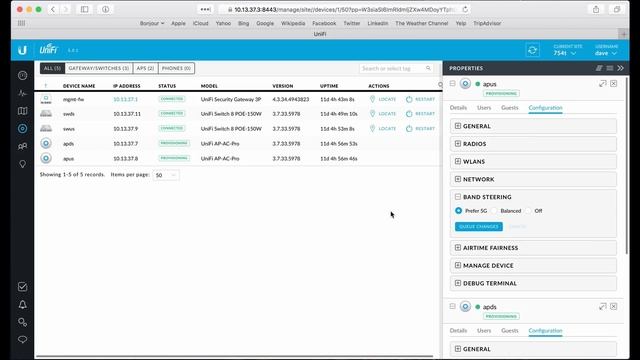Close the apds properties panel
This screenshot has width=640, height=360.
613,307
